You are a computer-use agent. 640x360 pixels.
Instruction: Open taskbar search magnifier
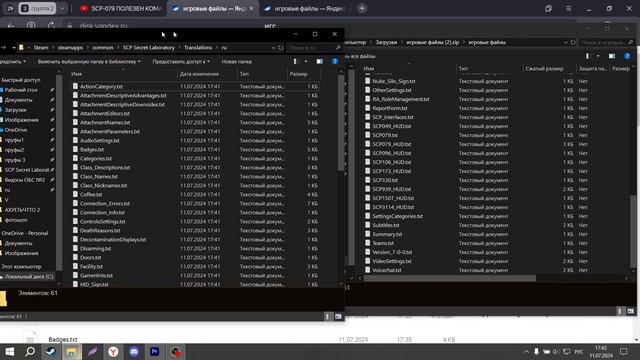(30, 351)
